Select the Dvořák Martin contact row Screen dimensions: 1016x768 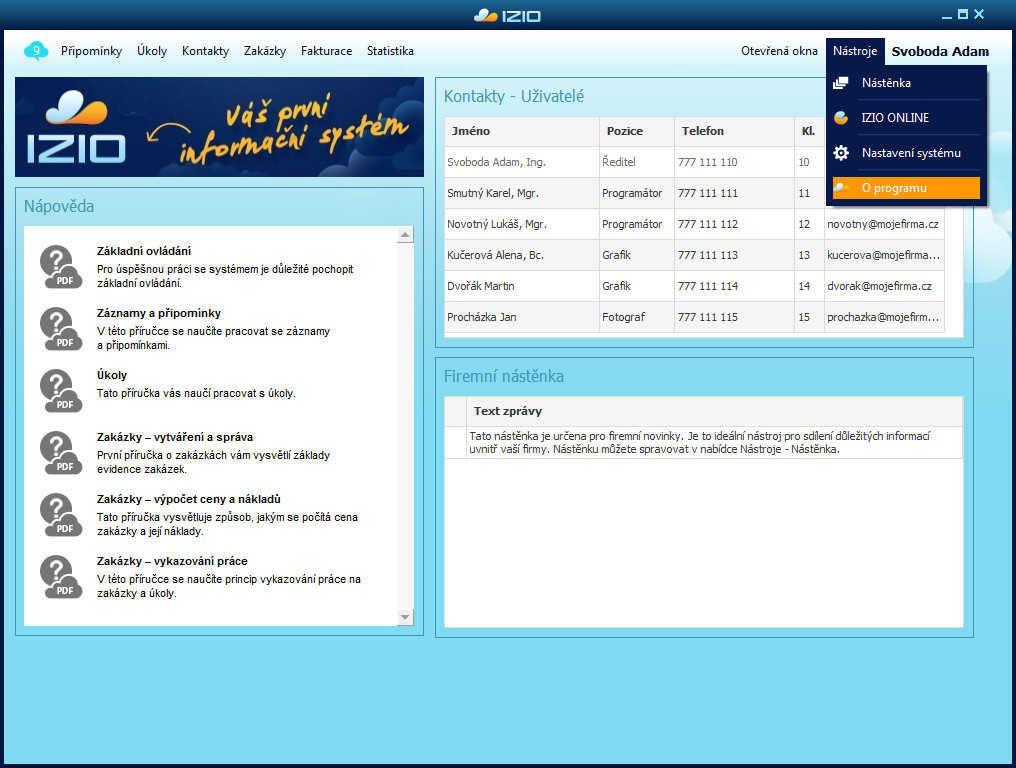pyautogui.click(x=694, y=286)
